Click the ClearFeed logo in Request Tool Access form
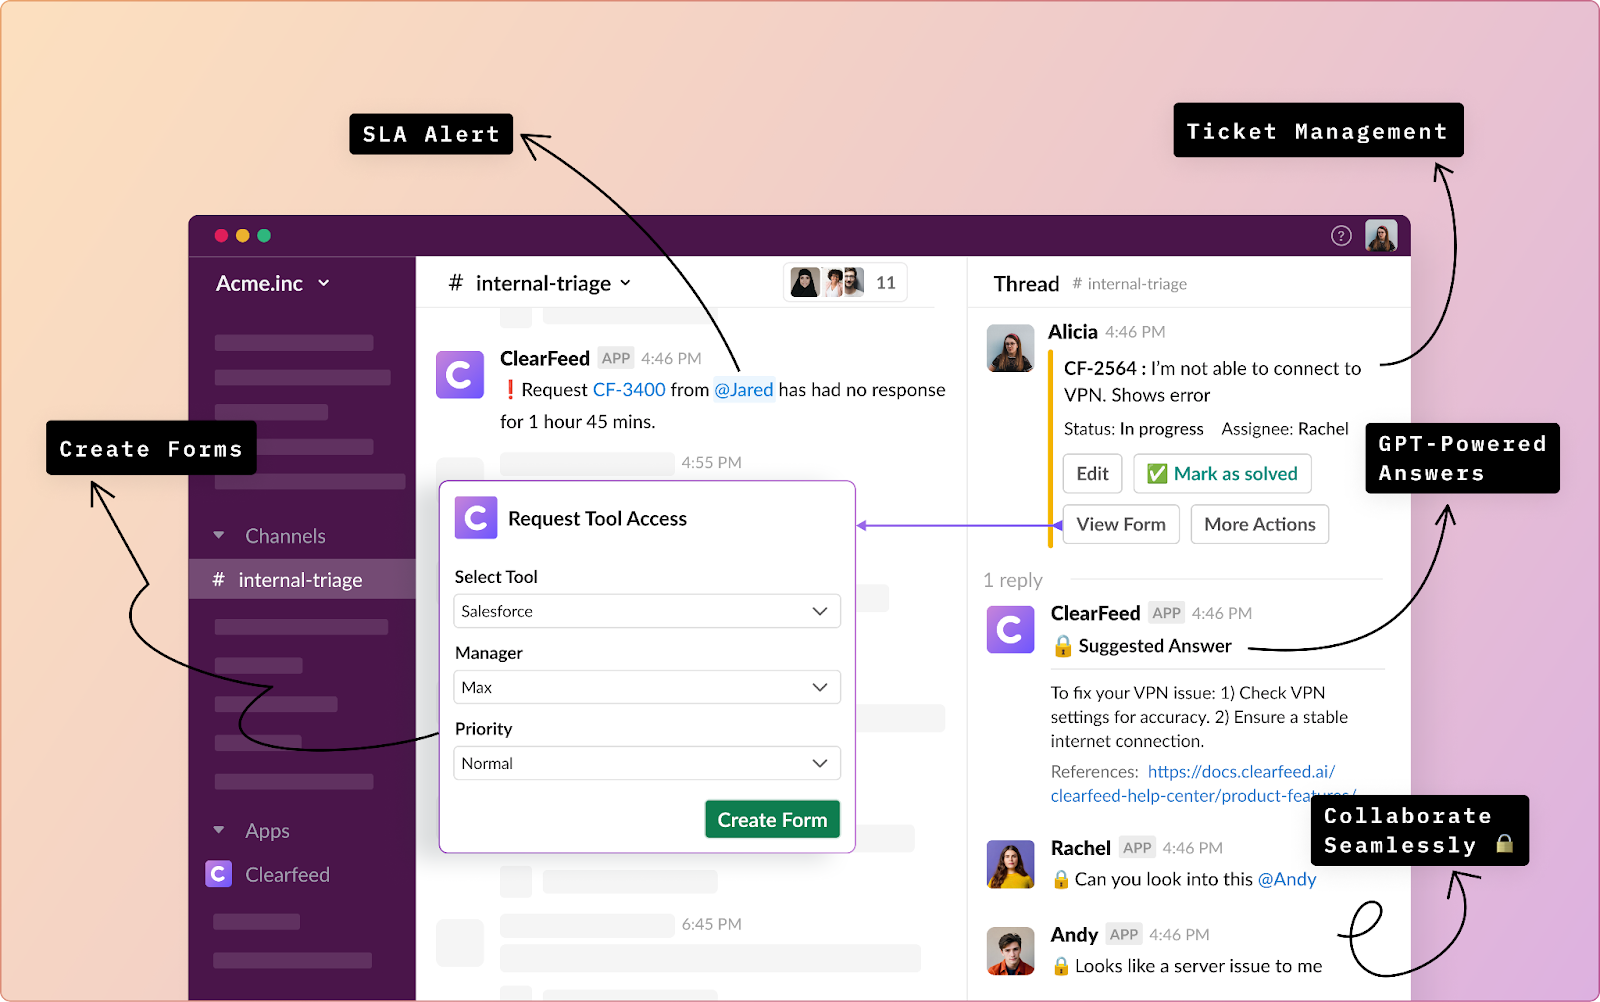 [476, 518]
